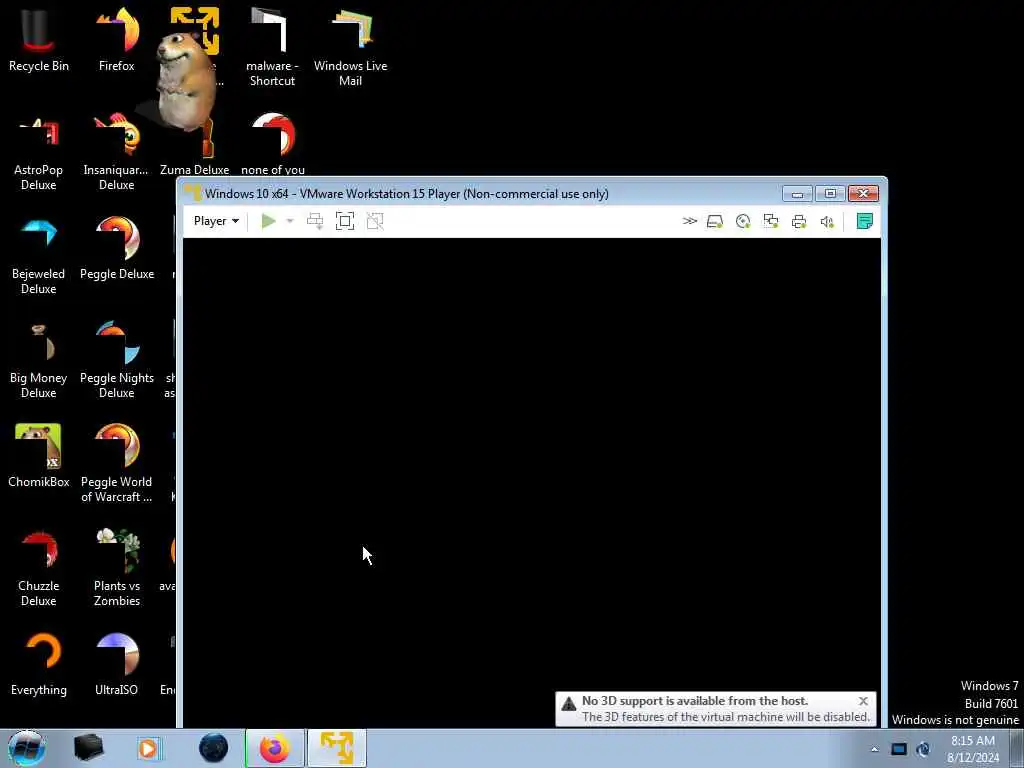
Task: Select the Everything search desktop icon
Action: (x=39, y=664)
